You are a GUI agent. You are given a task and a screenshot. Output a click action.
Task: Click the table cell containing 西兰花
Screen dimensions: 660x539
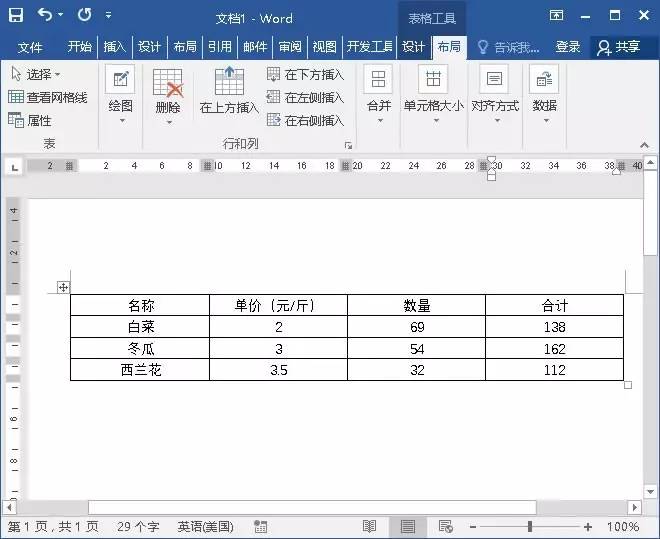pos(140,370)
